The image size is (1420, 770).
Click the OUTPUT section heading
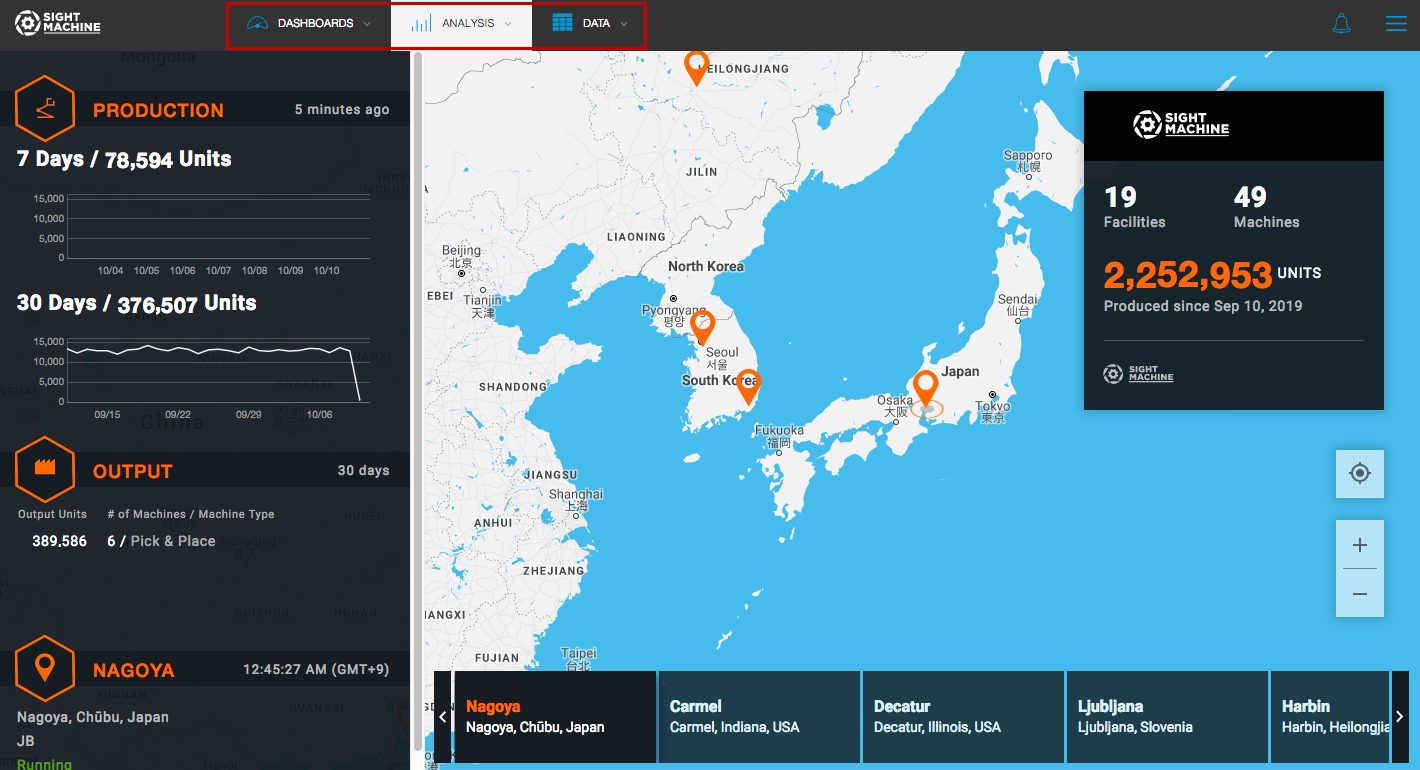133,472
